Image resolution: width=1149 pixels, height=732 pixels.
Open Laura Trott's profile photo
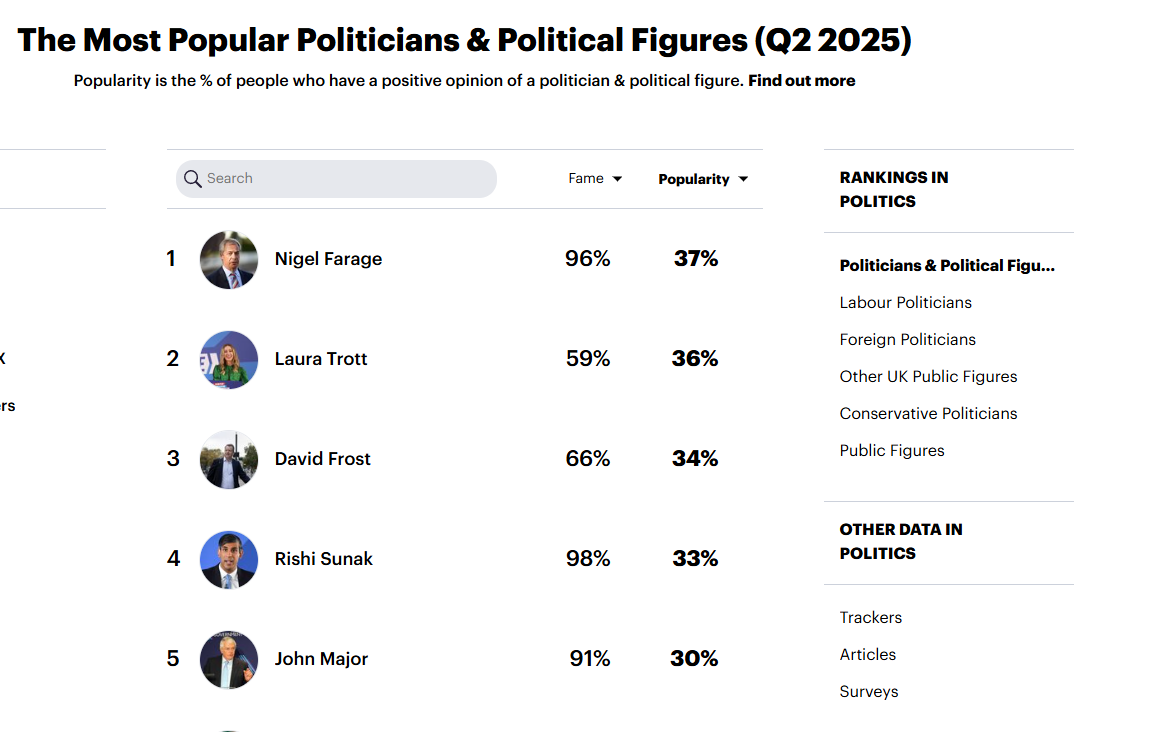click(229, 359)
